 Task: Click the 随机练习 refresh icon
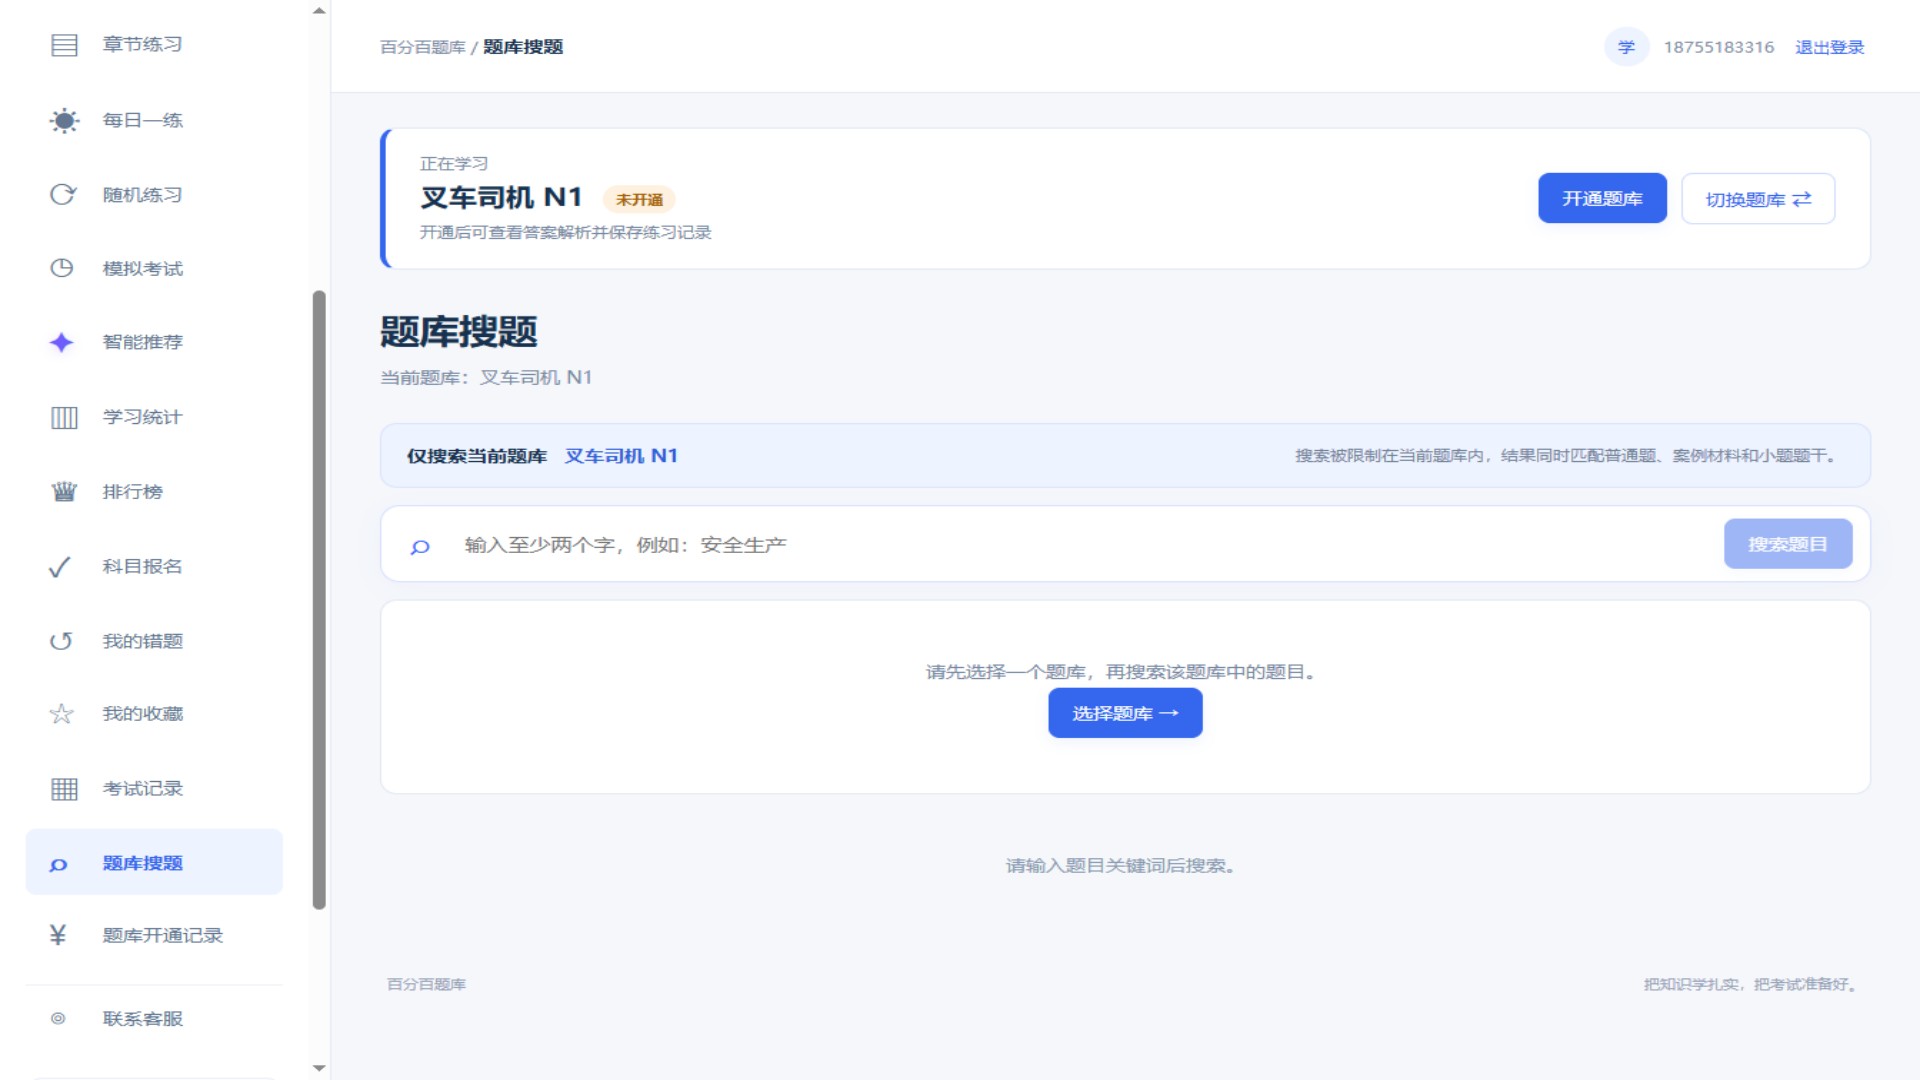click(63, 195)
